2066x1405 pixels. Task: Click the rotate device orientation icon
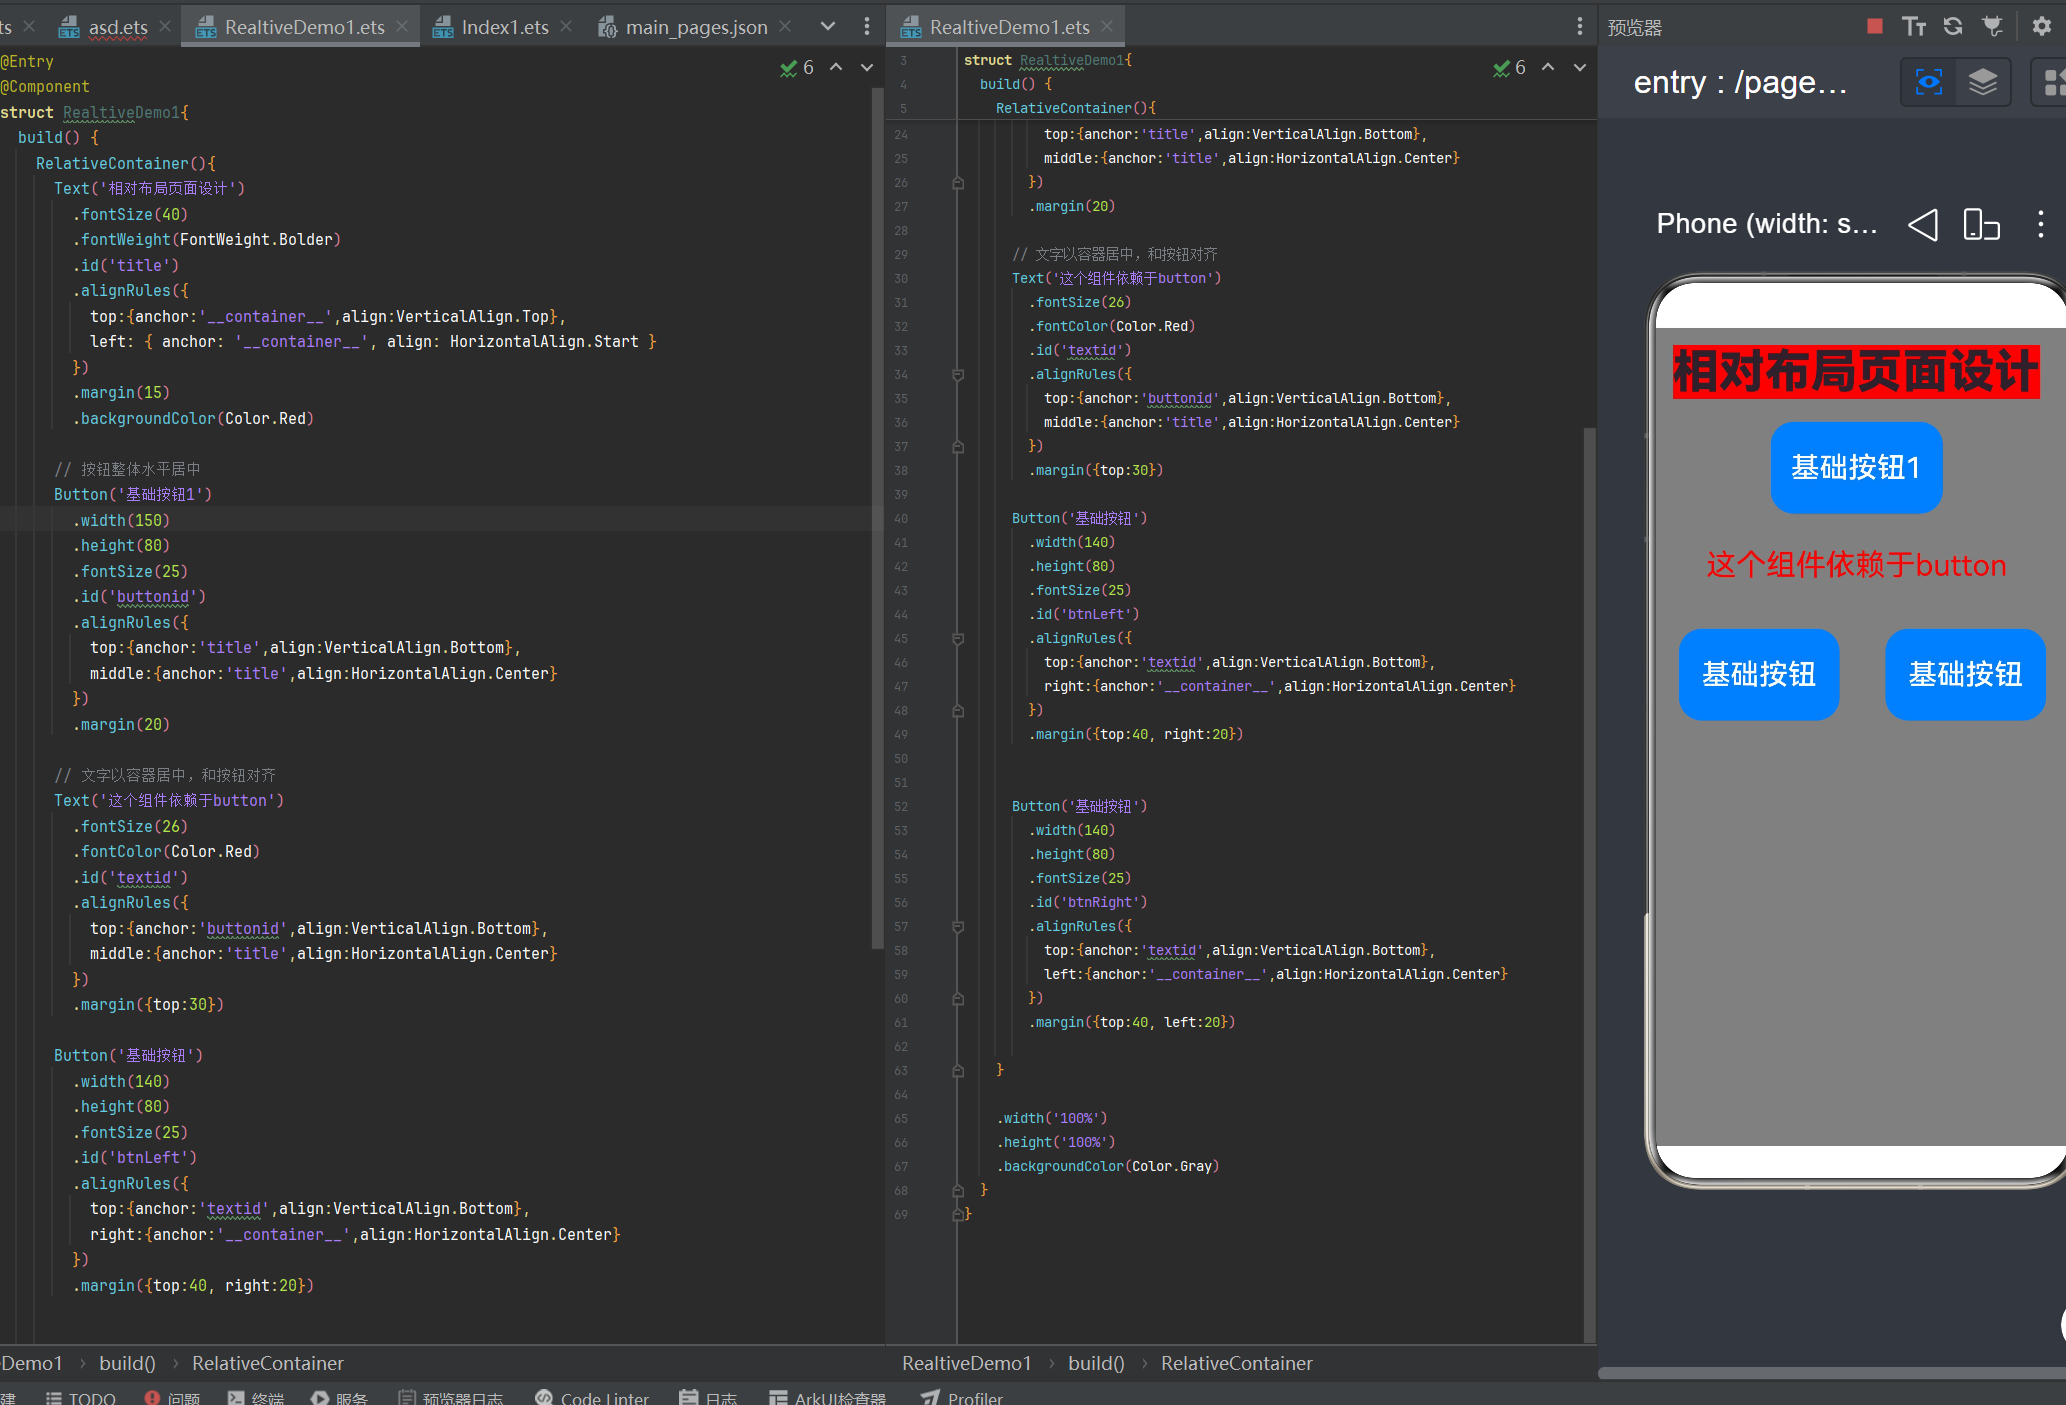click(1981, 224)
